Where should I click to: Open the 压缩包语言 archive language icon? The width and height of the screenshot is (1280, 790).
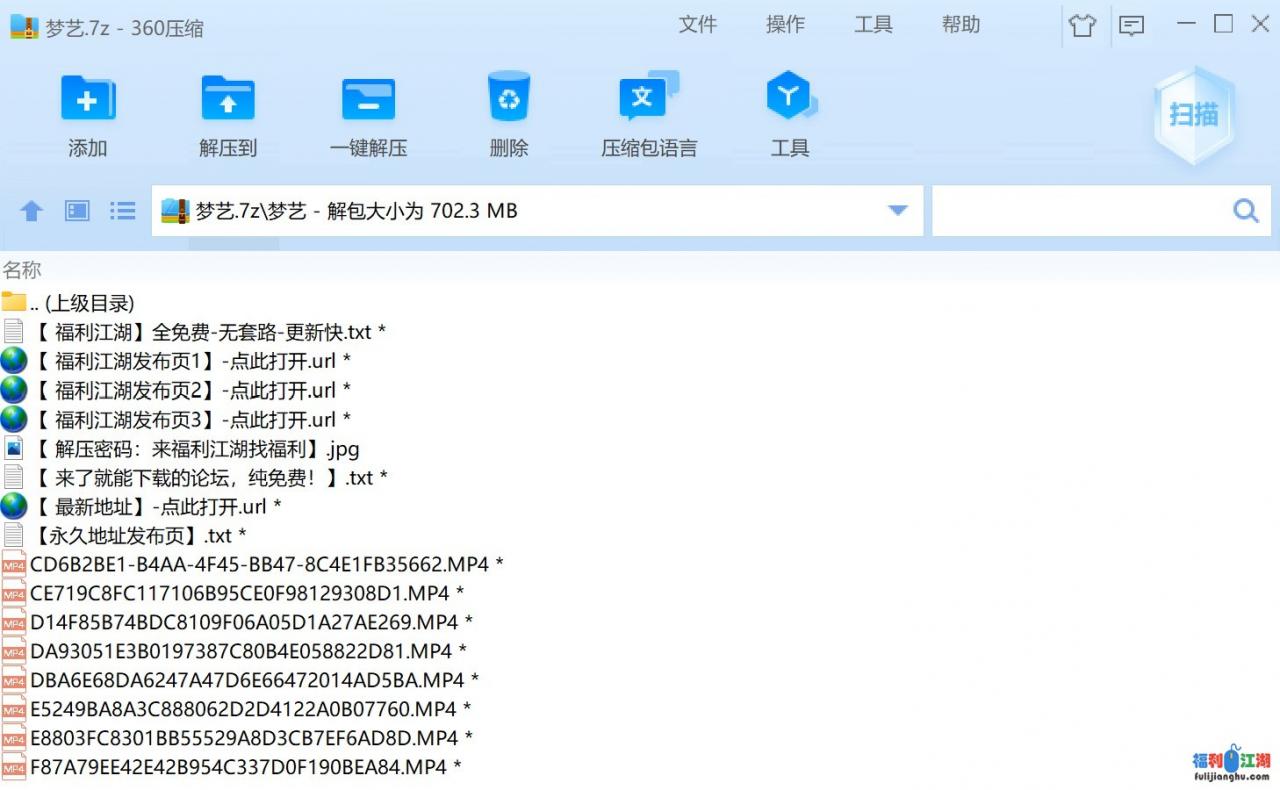click(x=648, y=100)
